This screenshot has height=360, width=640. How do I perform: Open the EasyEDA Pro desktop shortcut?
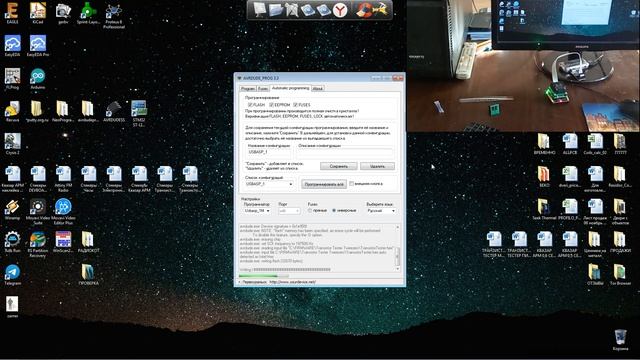tap(38, 46)
